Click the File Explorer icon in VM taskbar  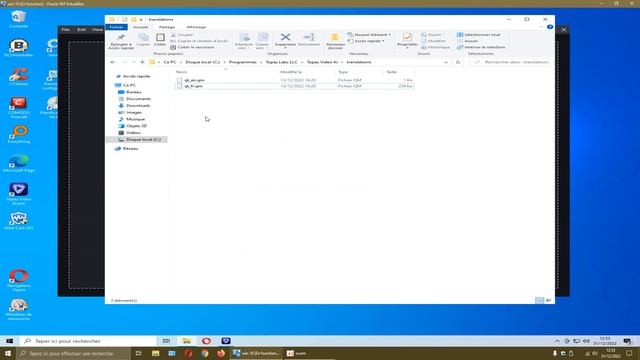(187, 341)
